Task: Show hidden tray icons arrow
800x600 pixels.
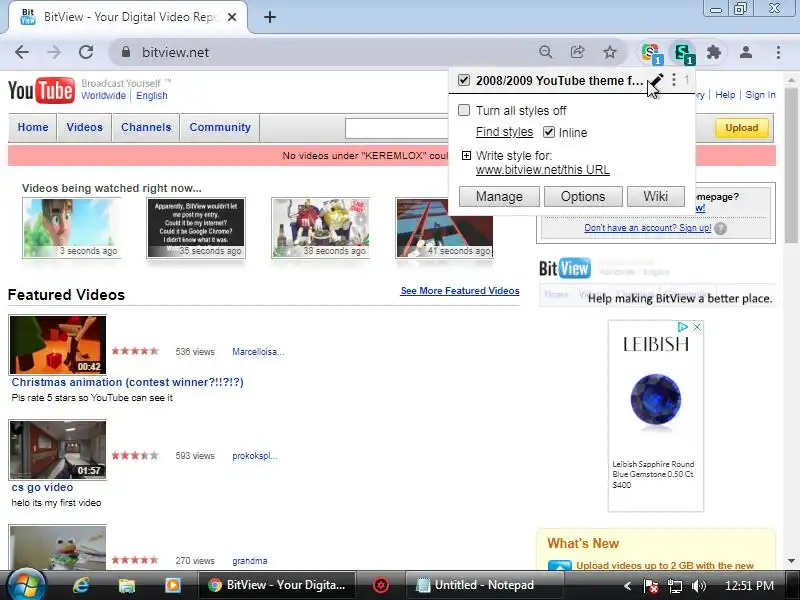Action: tap(628, 586)
